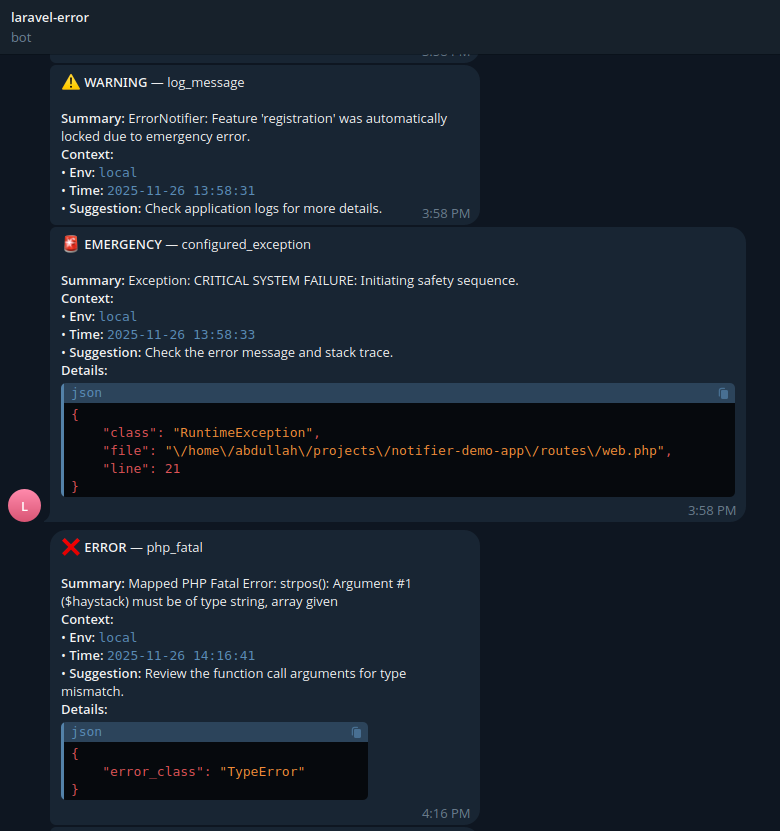
Task: Click the local environment value text
Action: click(x=118, y=316)
